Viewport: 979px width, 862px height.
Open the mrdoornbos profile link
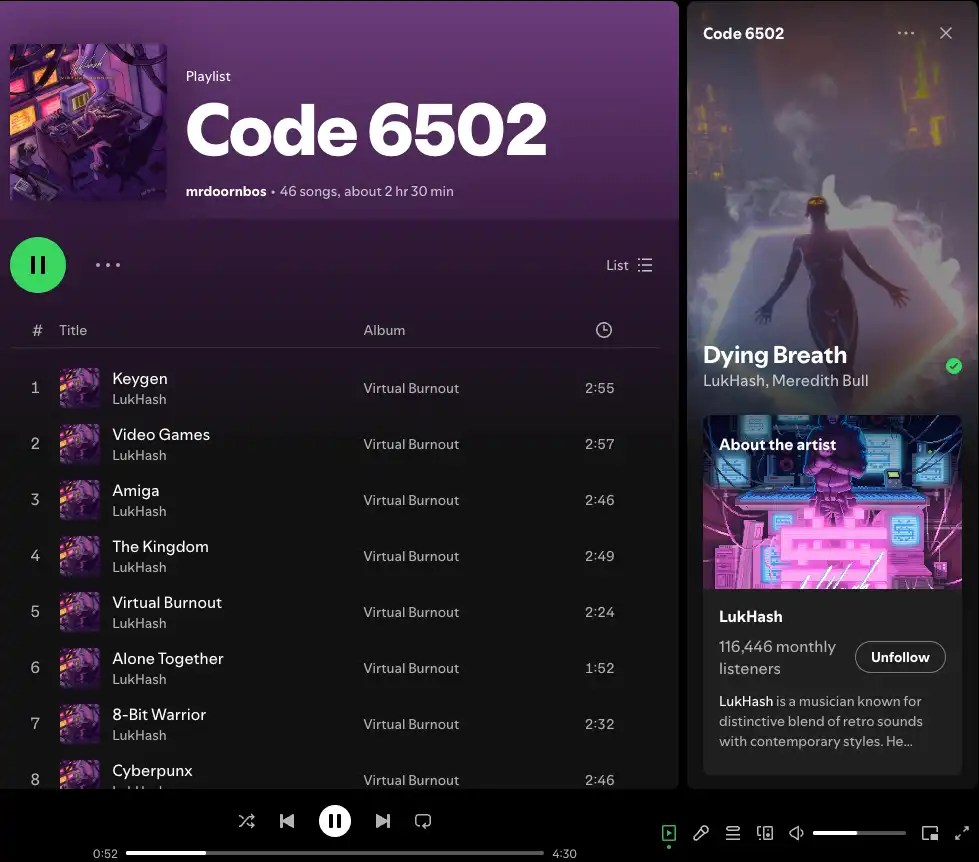point(226,191)
